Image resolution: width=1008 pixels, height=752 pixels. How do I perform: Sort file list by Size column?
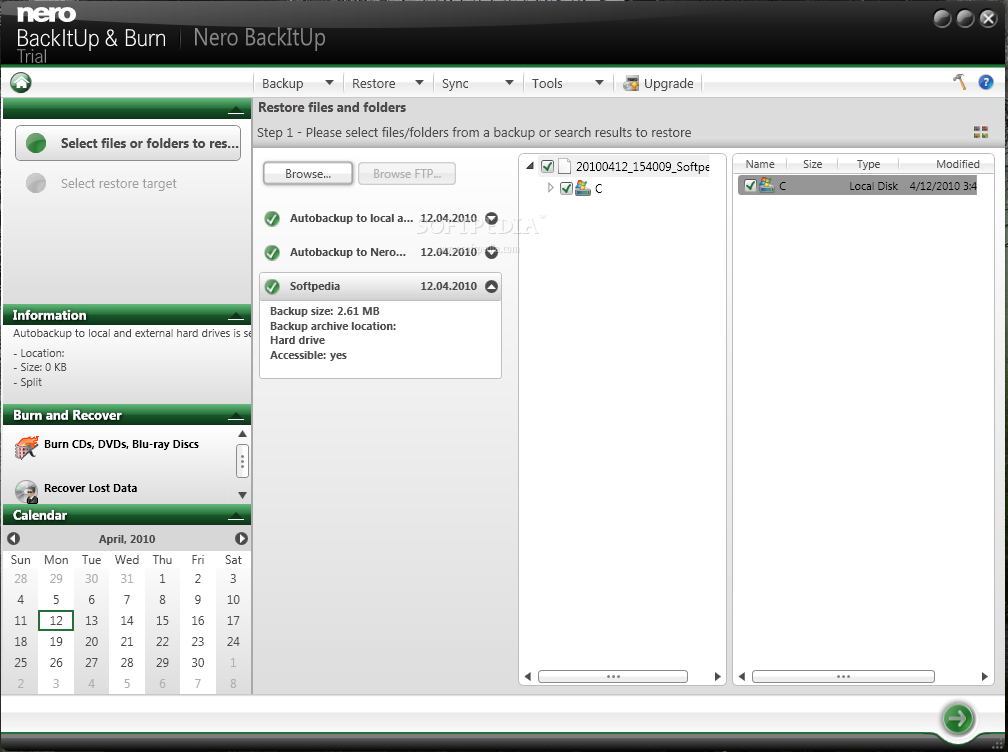tap(813, 164)
